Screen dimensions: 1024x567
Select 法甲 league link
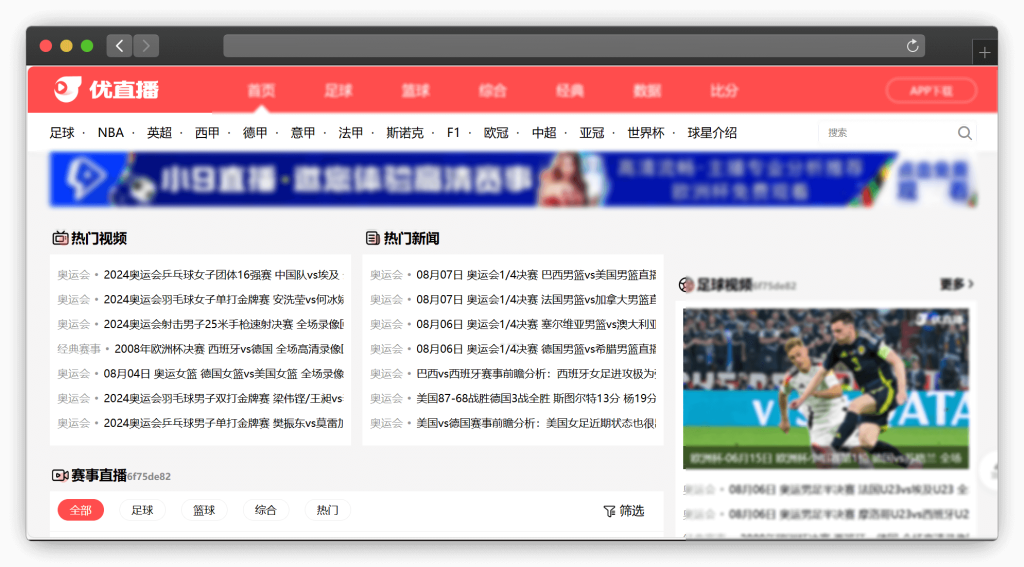tap(351, 133)
